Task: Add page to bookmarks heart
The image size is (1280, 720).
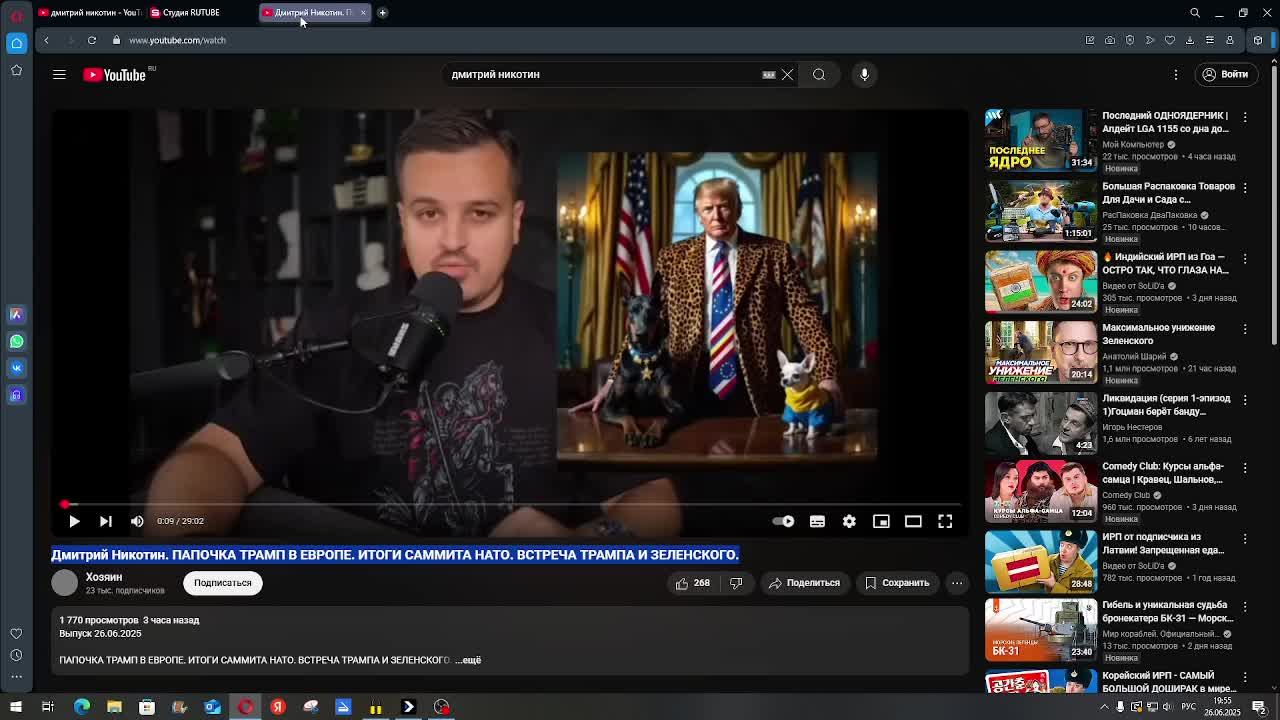Action: click(x=1170, y=40)
